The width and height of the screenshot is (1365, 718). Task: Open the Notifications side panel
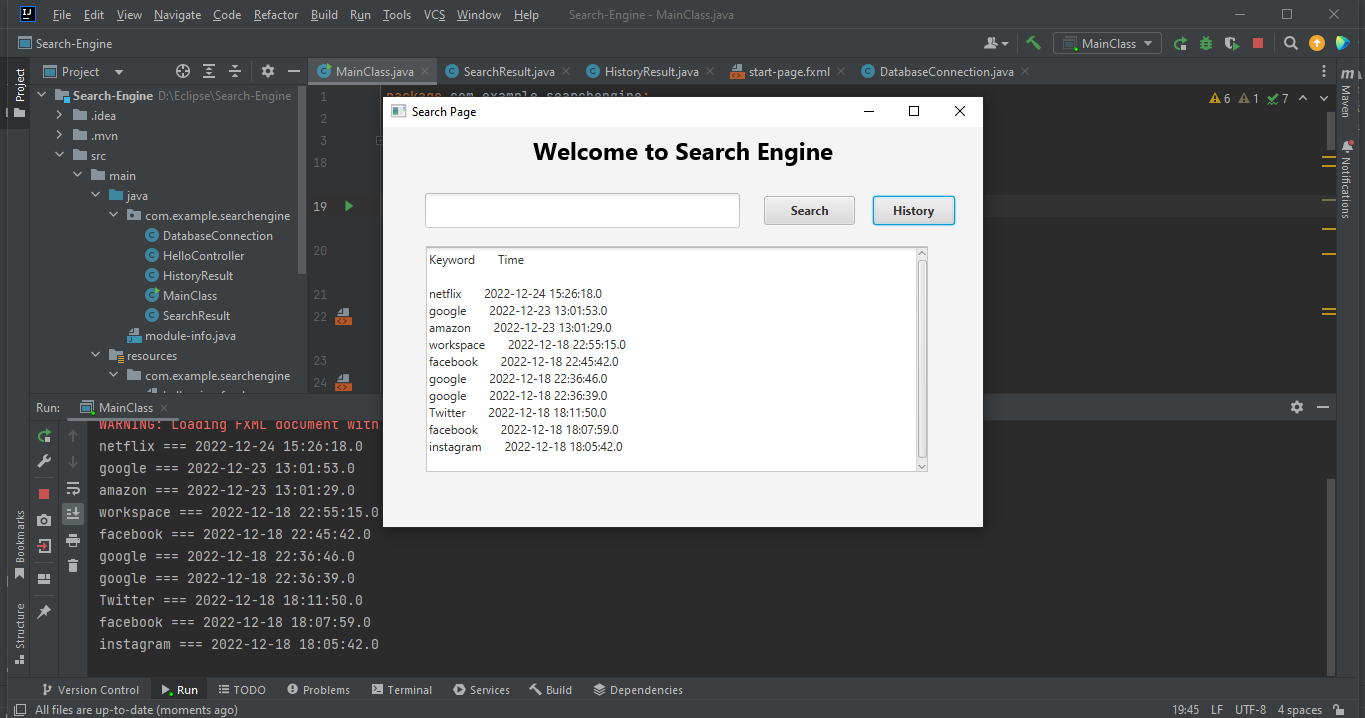pos(1346,180)
